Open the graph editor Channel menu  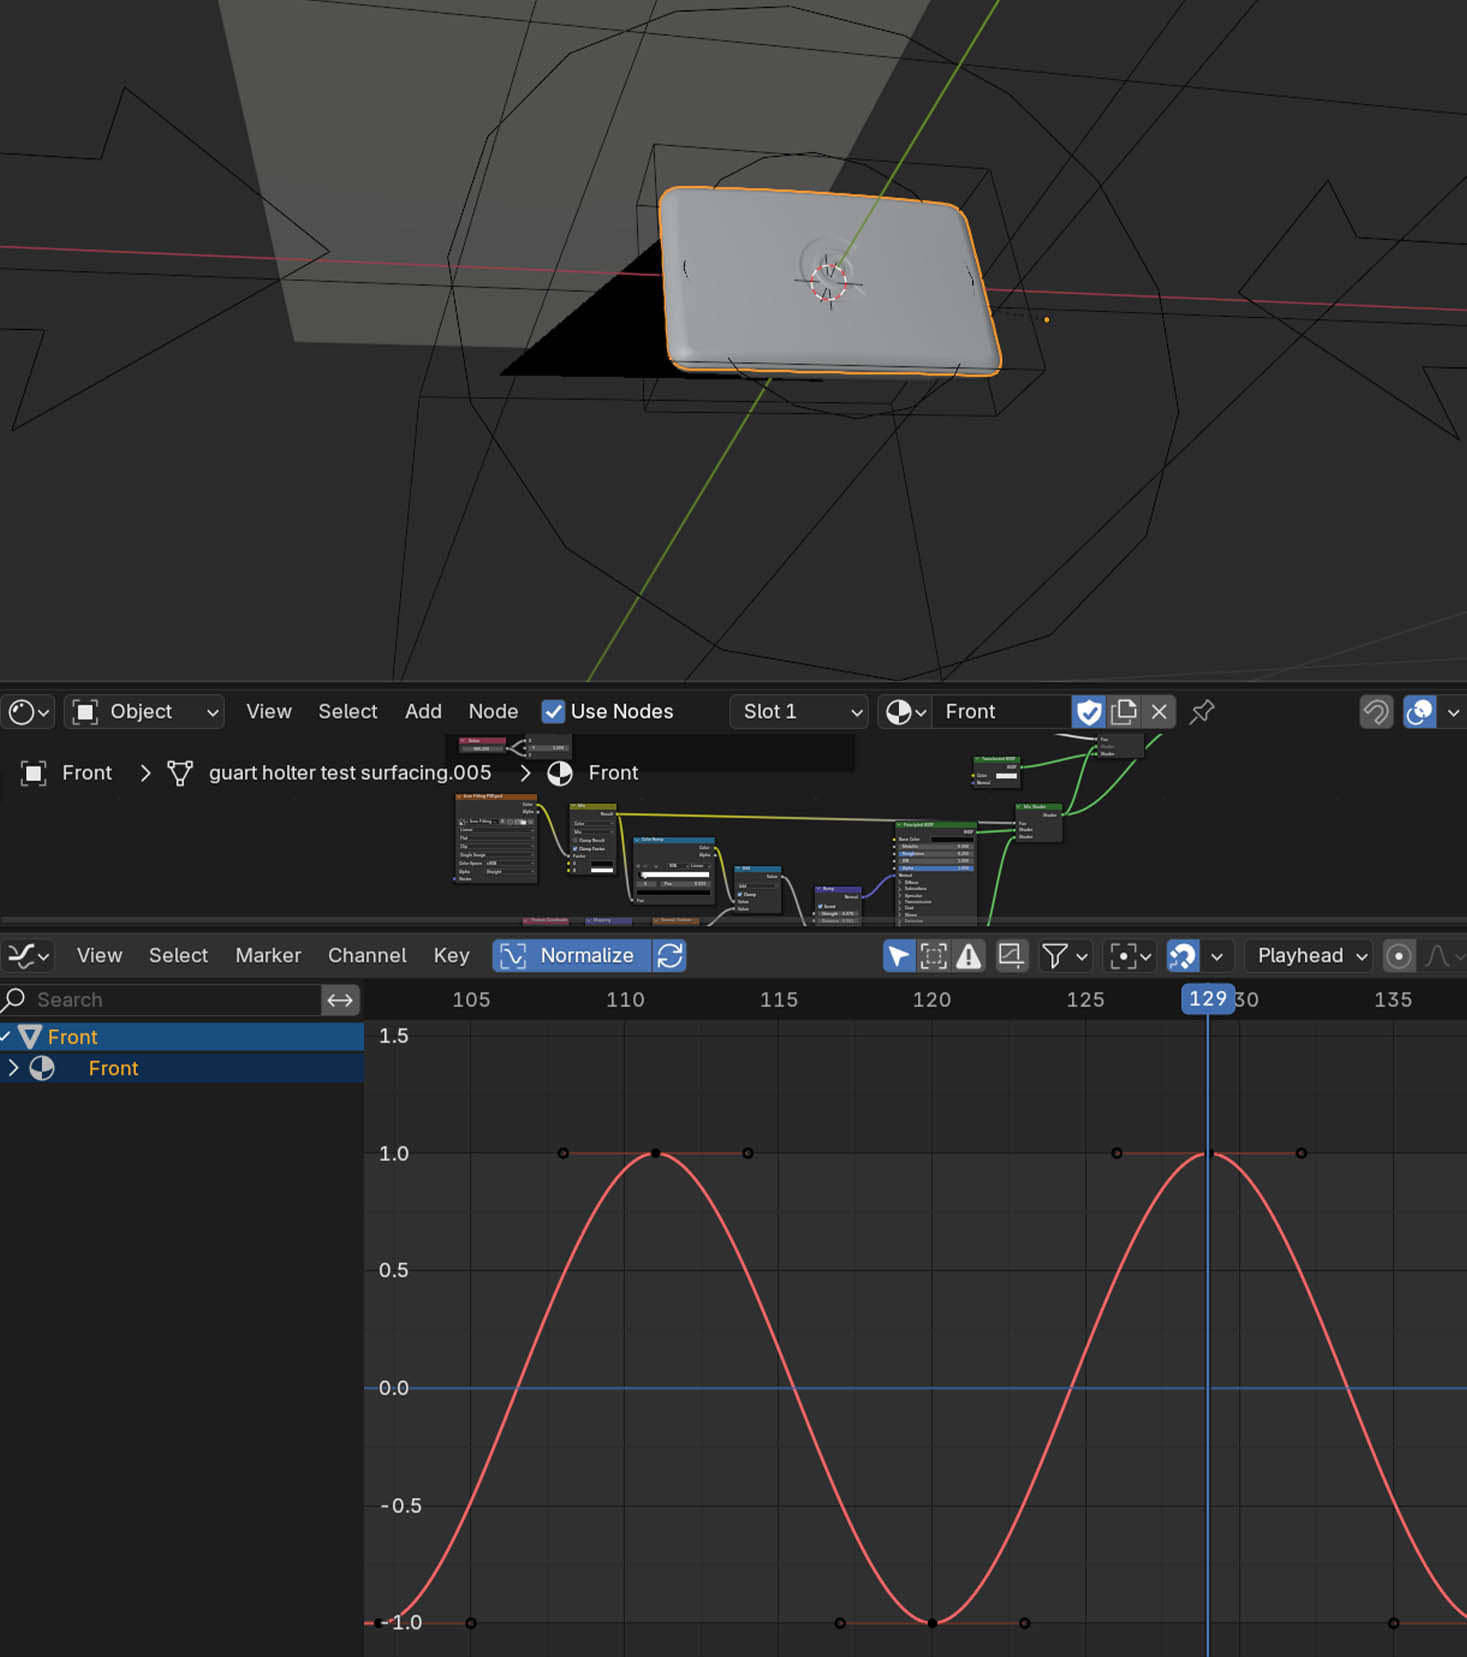(367, 956)
